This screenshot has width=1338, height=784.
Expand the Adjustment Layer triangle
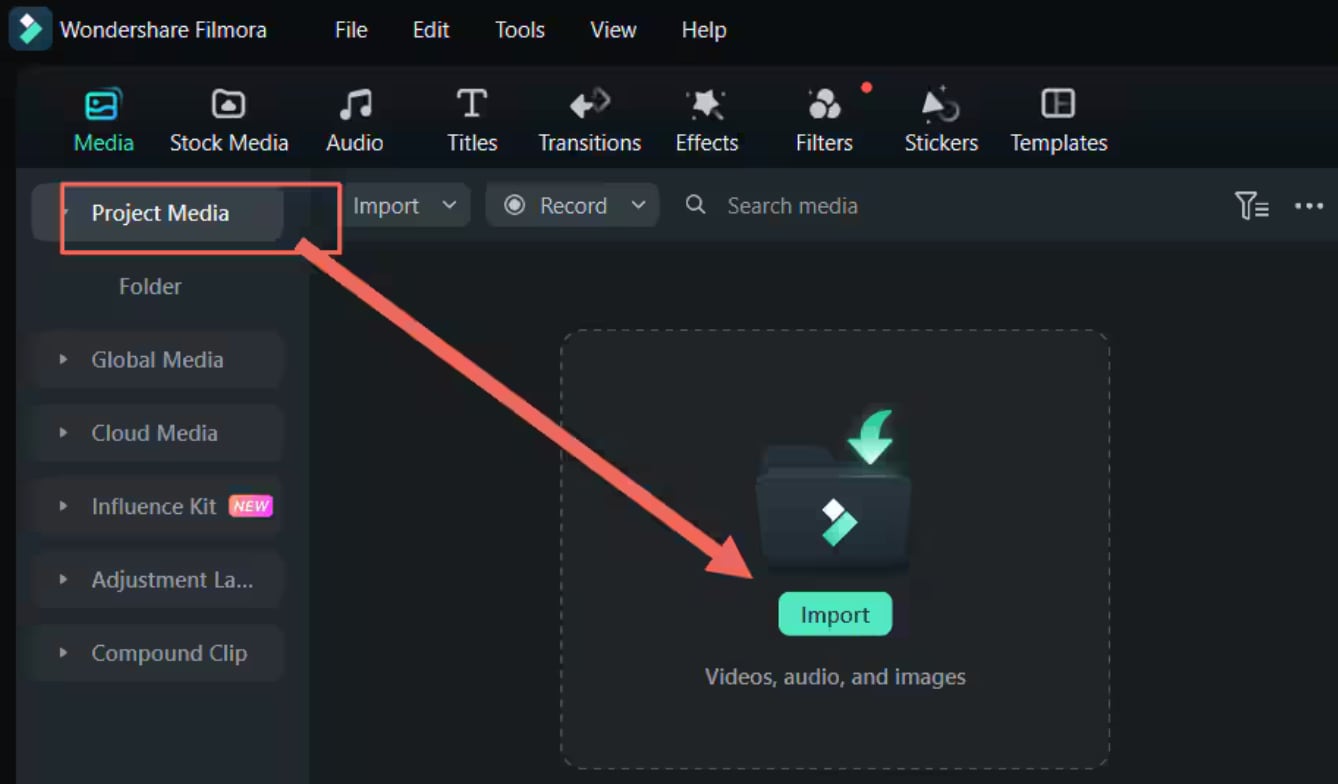click(x=63, y=580)
